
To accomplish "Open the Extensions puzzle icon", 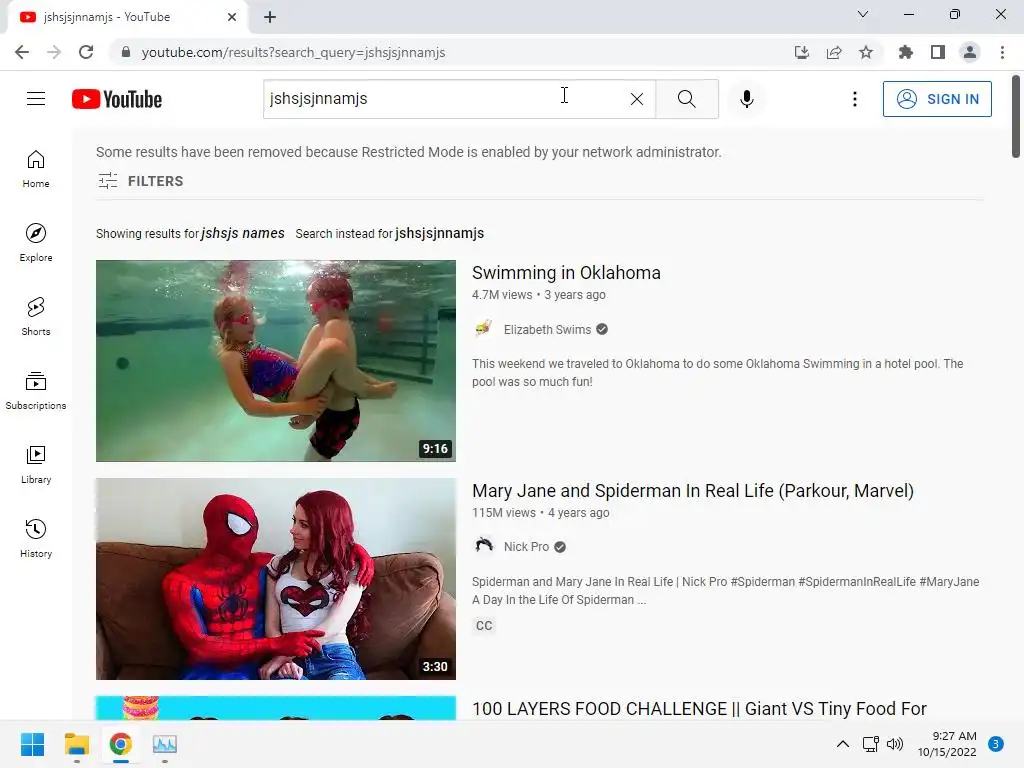I will pyautogui.click(x=905, y=52).
